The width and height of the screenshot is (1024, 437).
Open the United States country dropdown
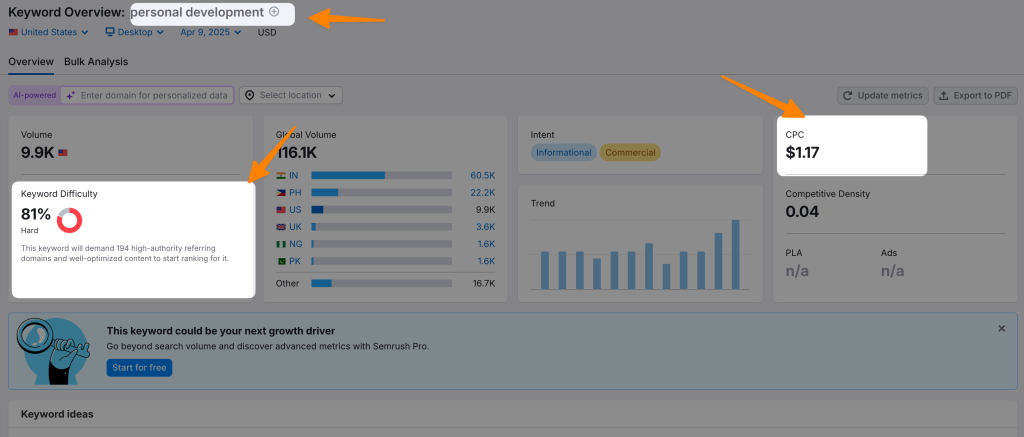coord(48,32)
